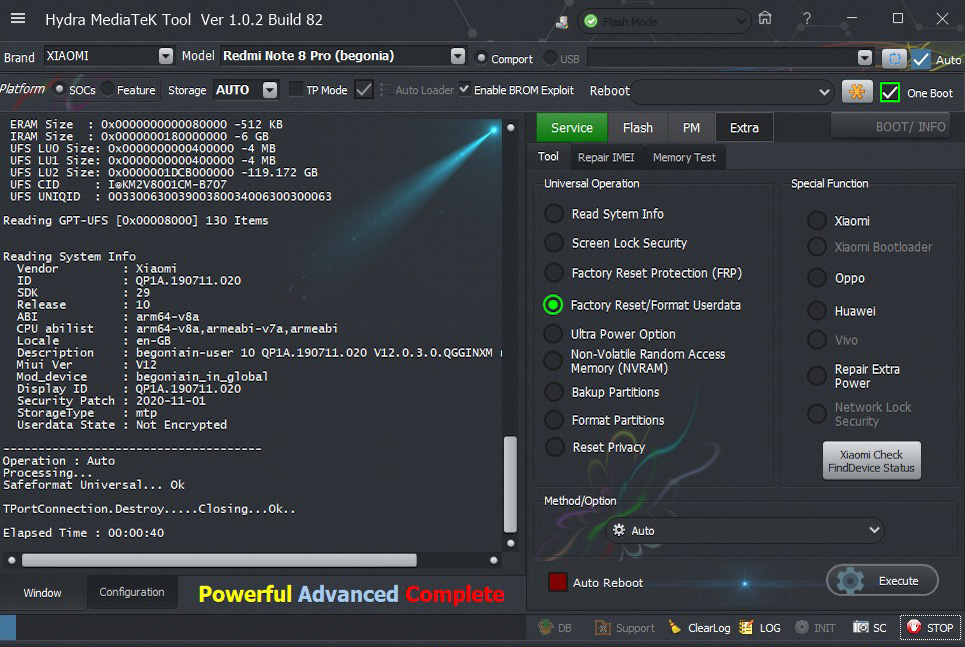Select the Comport radio button
The width and height of the screenshot is (965, 647).
tap(481, 58)
